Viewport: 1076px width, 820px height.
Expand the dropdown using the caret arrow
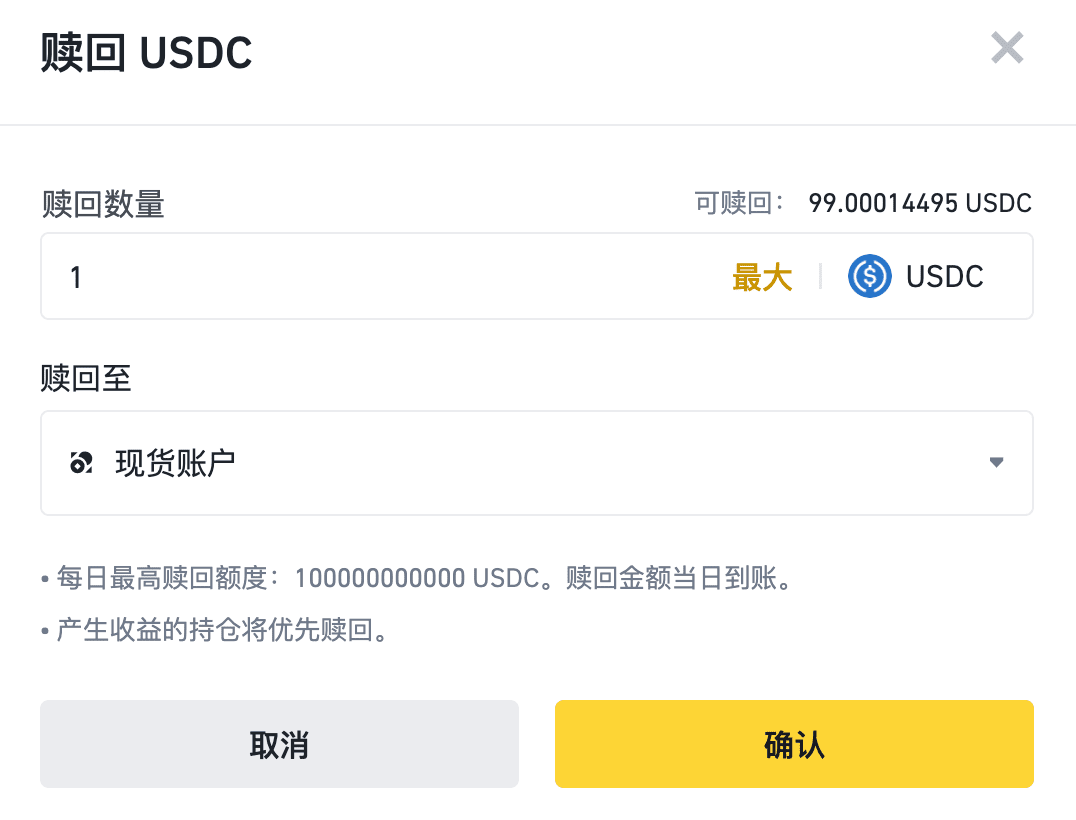[x=995, y=463]
